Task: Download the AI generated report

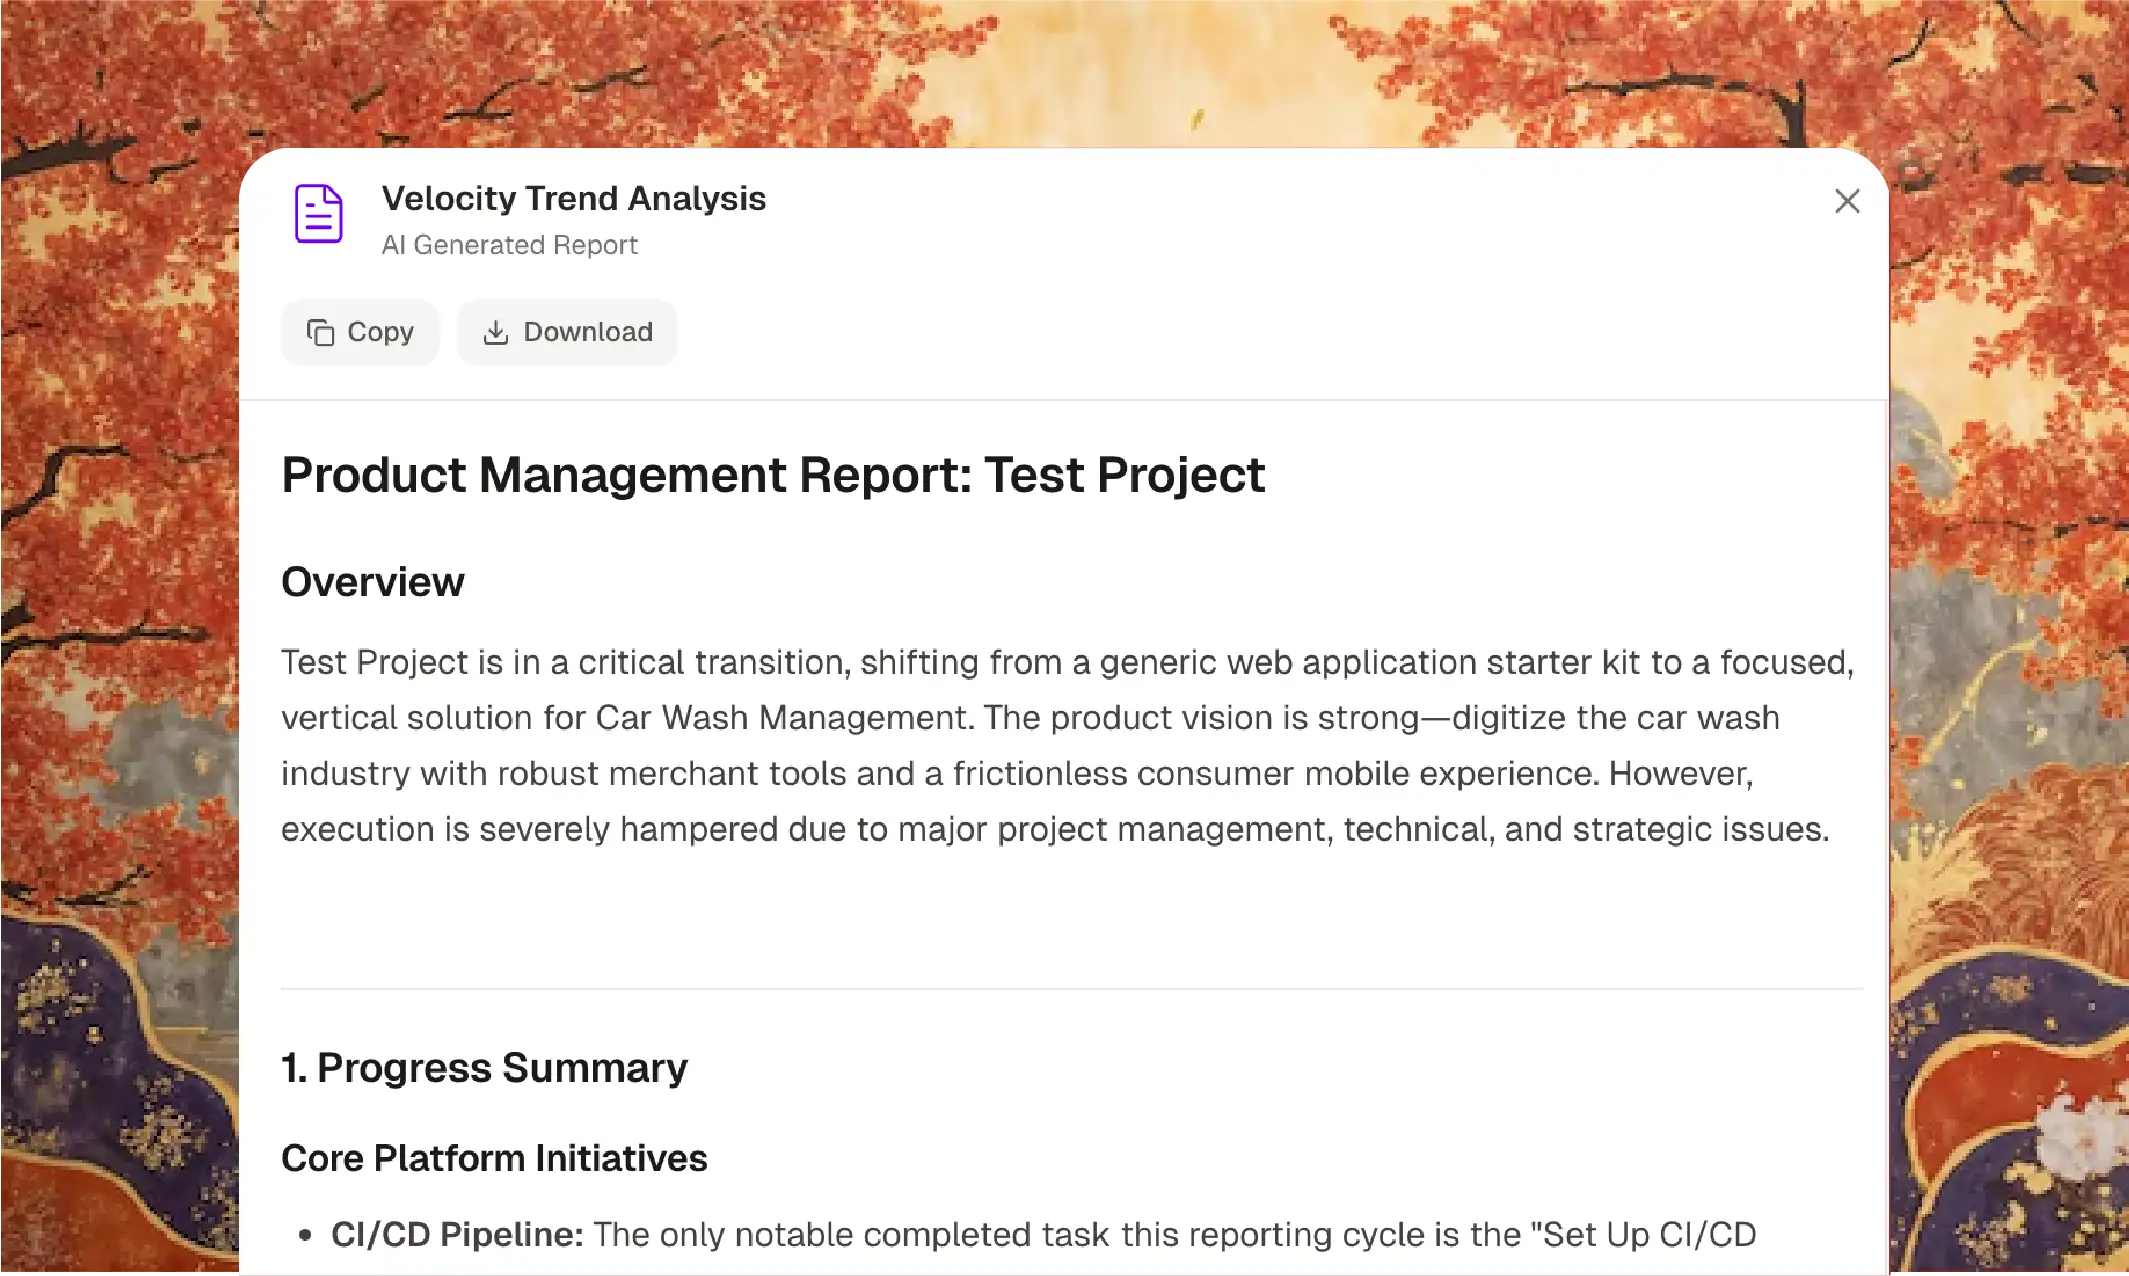Action: pos(567,332)
